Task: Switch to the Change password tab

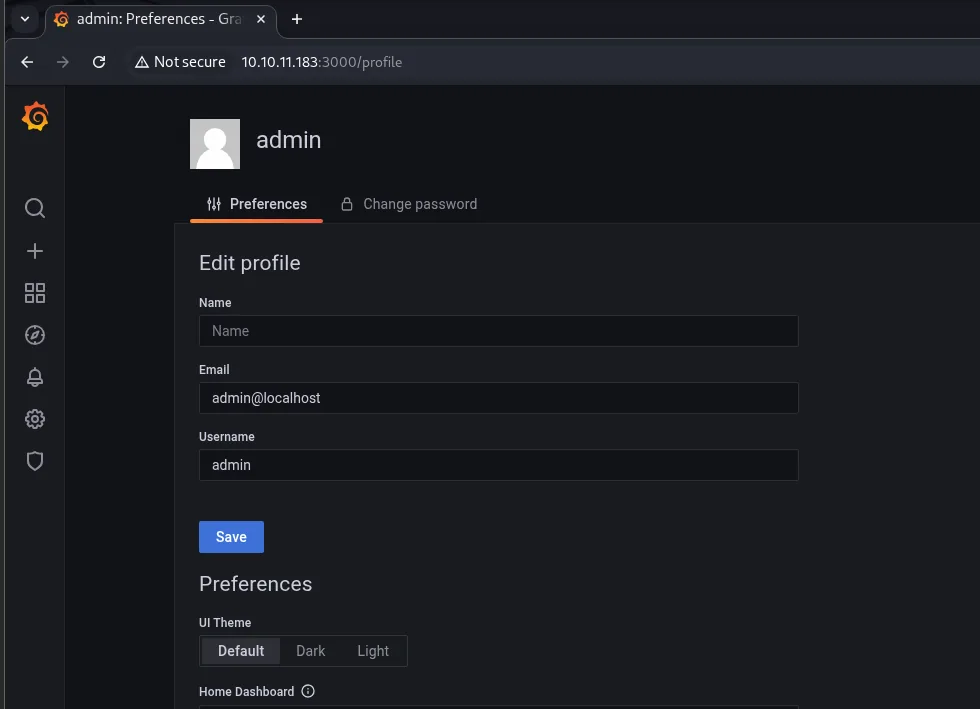Action: point(409,204)
